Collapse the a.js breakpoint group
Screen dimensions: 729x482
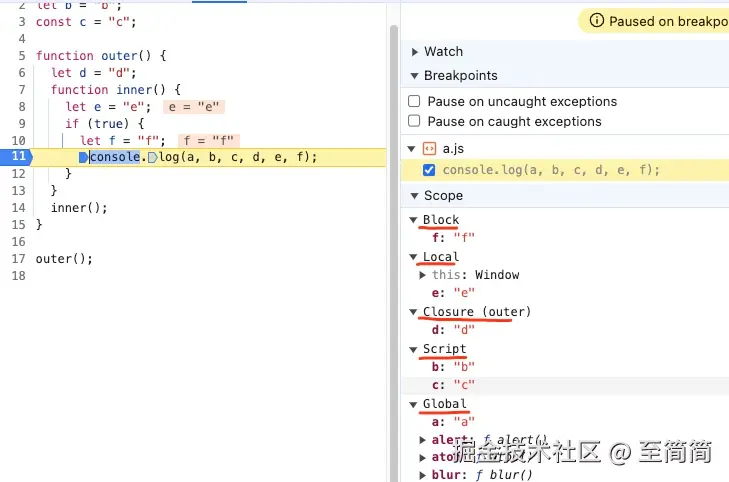point(411,149)
